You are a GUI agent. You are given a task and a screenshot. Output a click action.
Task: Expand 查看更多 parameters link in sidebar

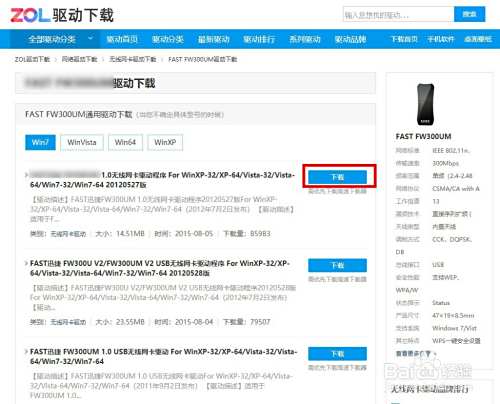(x=416, y=353)
